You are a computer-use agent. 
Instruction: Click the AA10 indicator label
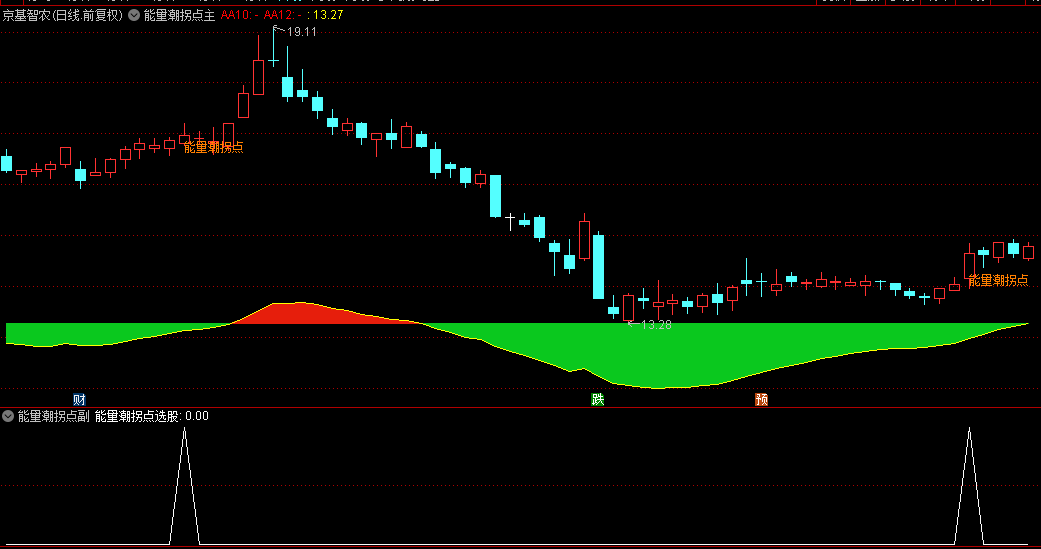point(239,15)
